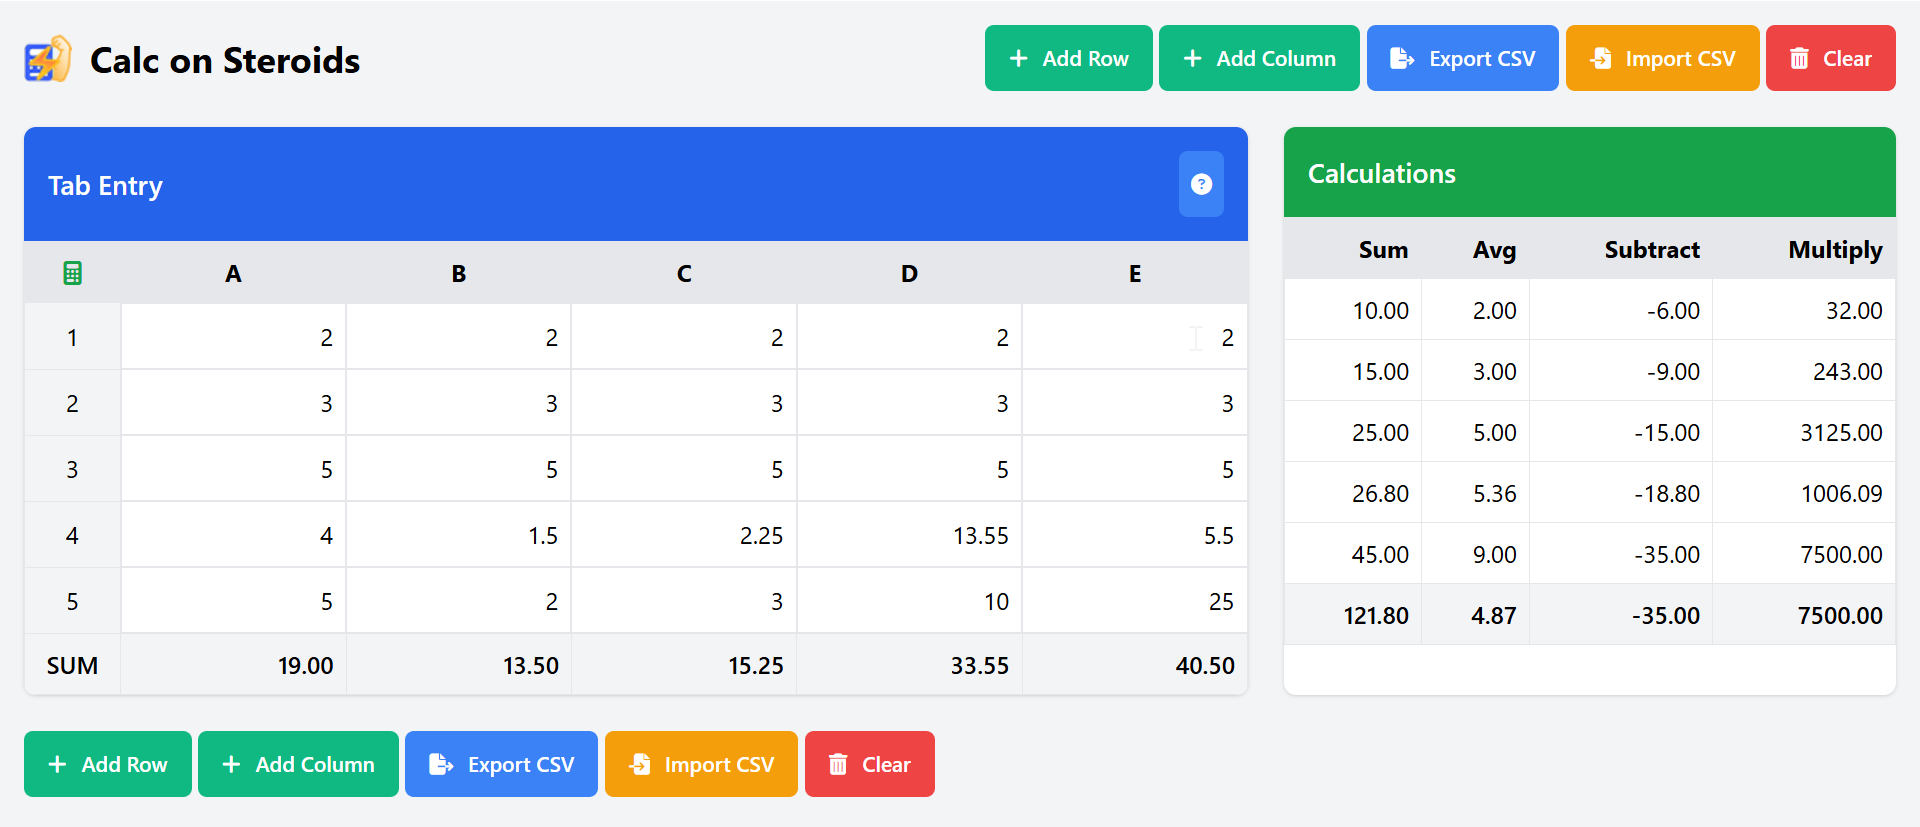Click the bottom Add Column button
The image size is (1920, 827).
pyautogui.click(x=298, y=764)
